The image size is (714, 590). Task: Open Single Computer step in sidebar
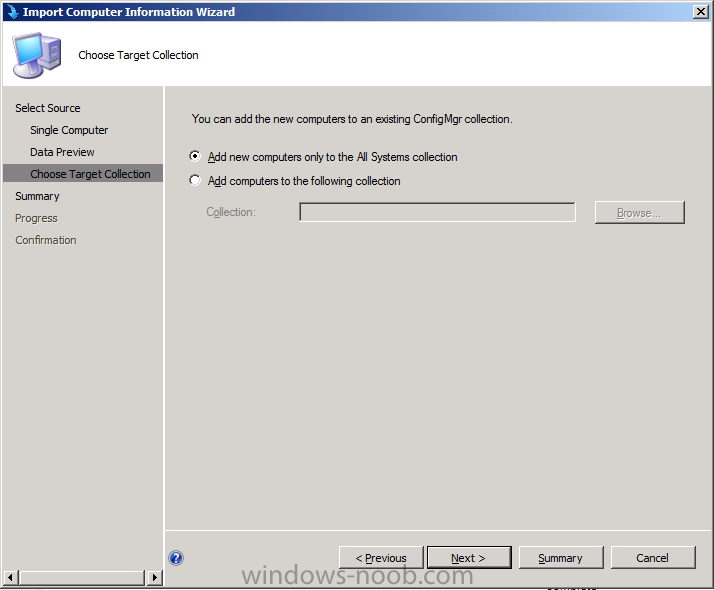pos(69,130)
